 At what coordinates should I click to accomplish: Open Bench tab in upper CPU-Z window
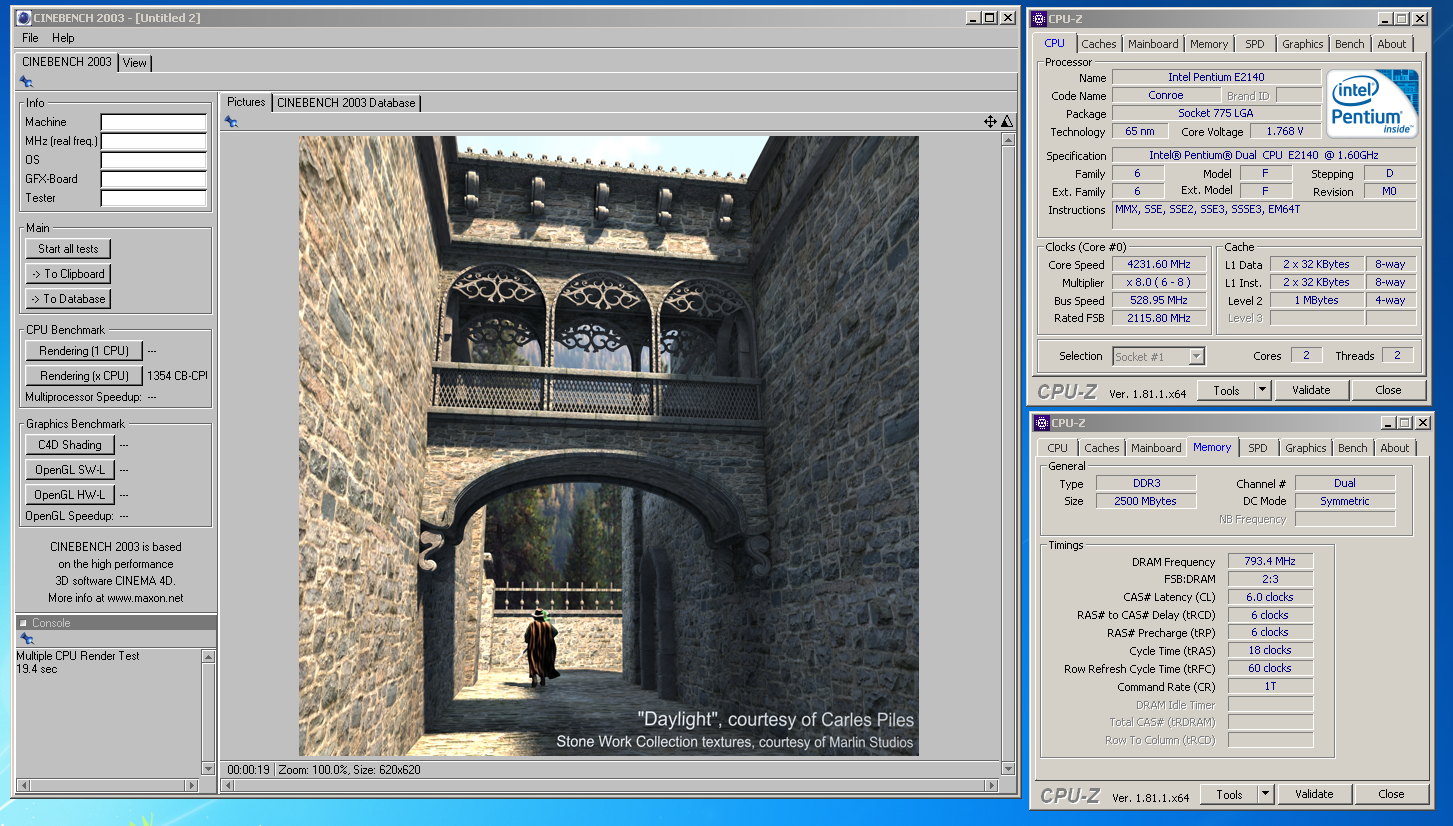point(1350,44)
